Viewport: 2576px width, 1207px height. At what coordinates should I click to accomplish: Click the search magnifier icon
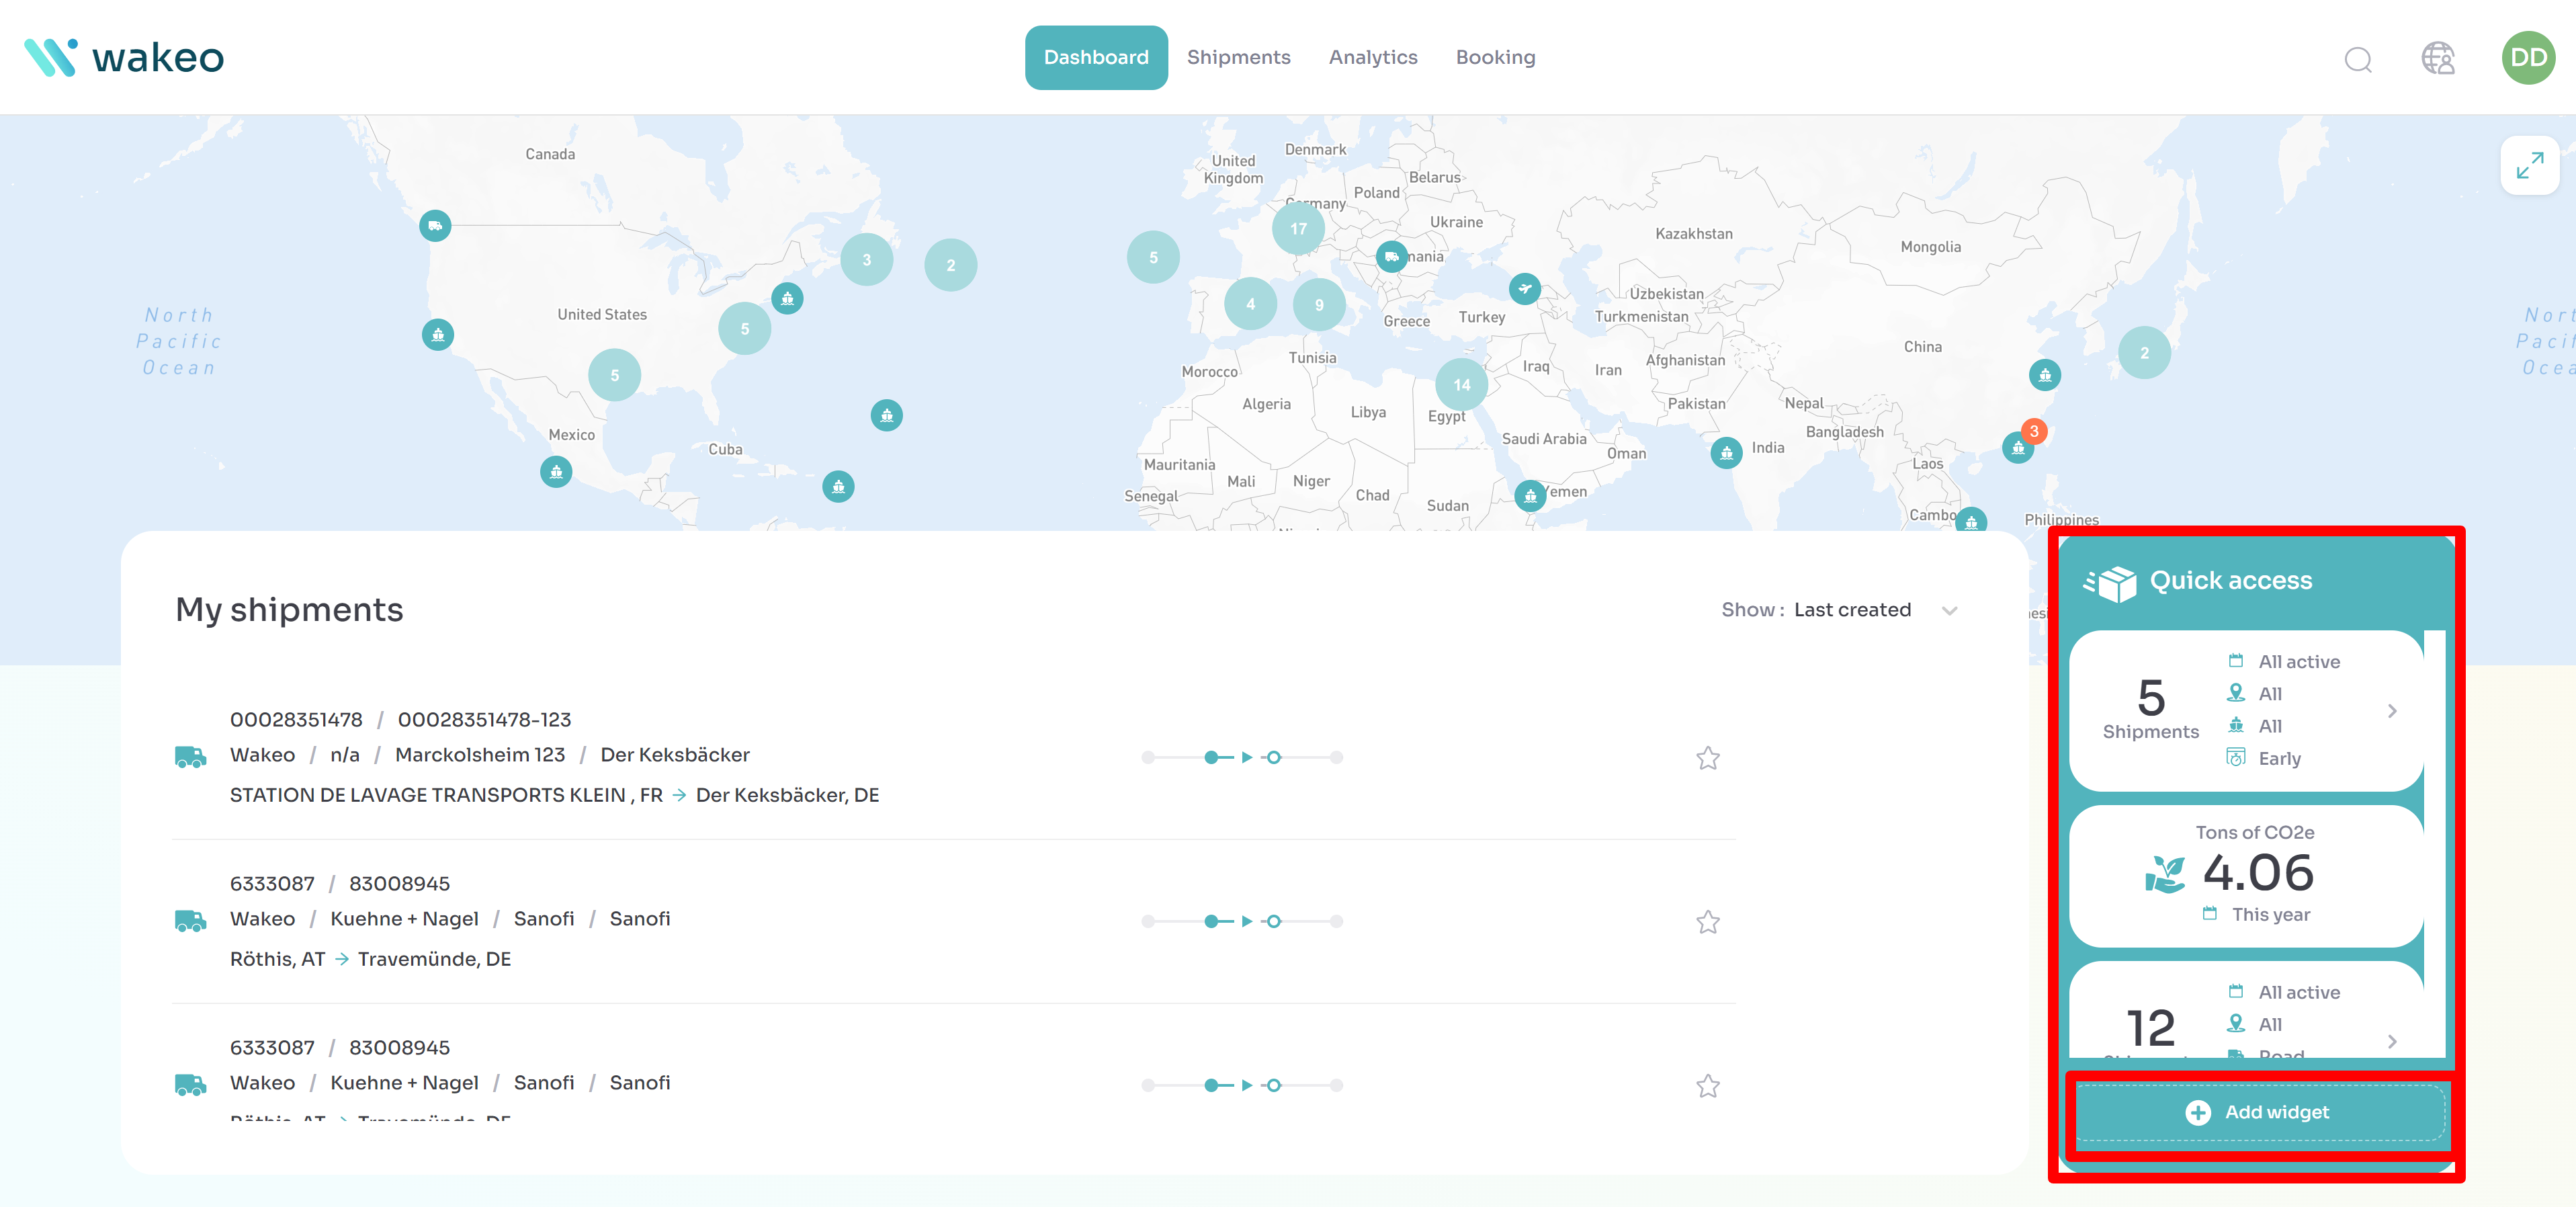2357,59
